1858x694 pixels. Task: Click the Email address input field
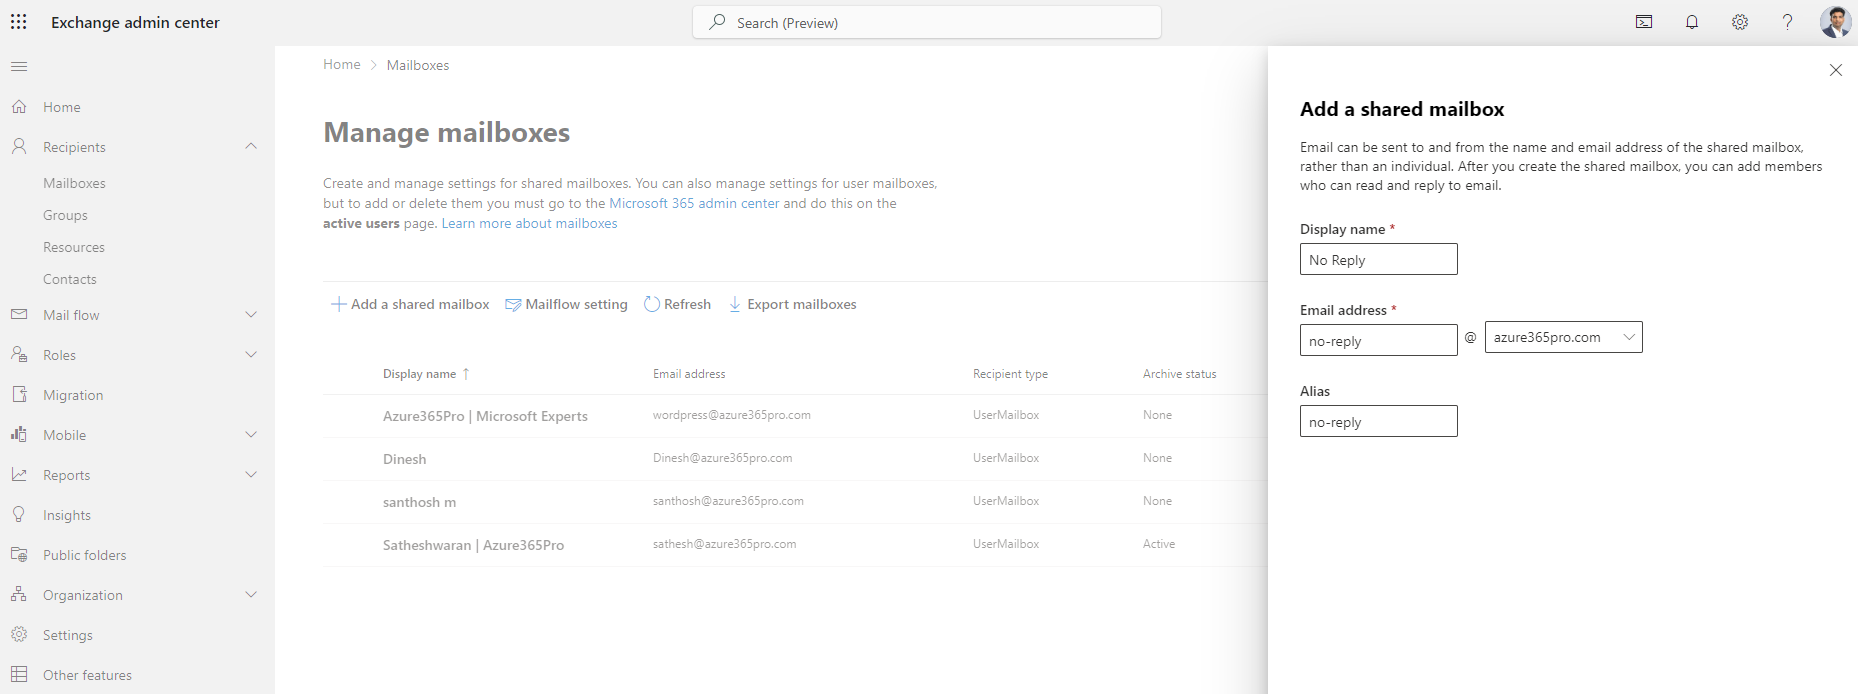pyautogui.click(x=1379, y=340)
